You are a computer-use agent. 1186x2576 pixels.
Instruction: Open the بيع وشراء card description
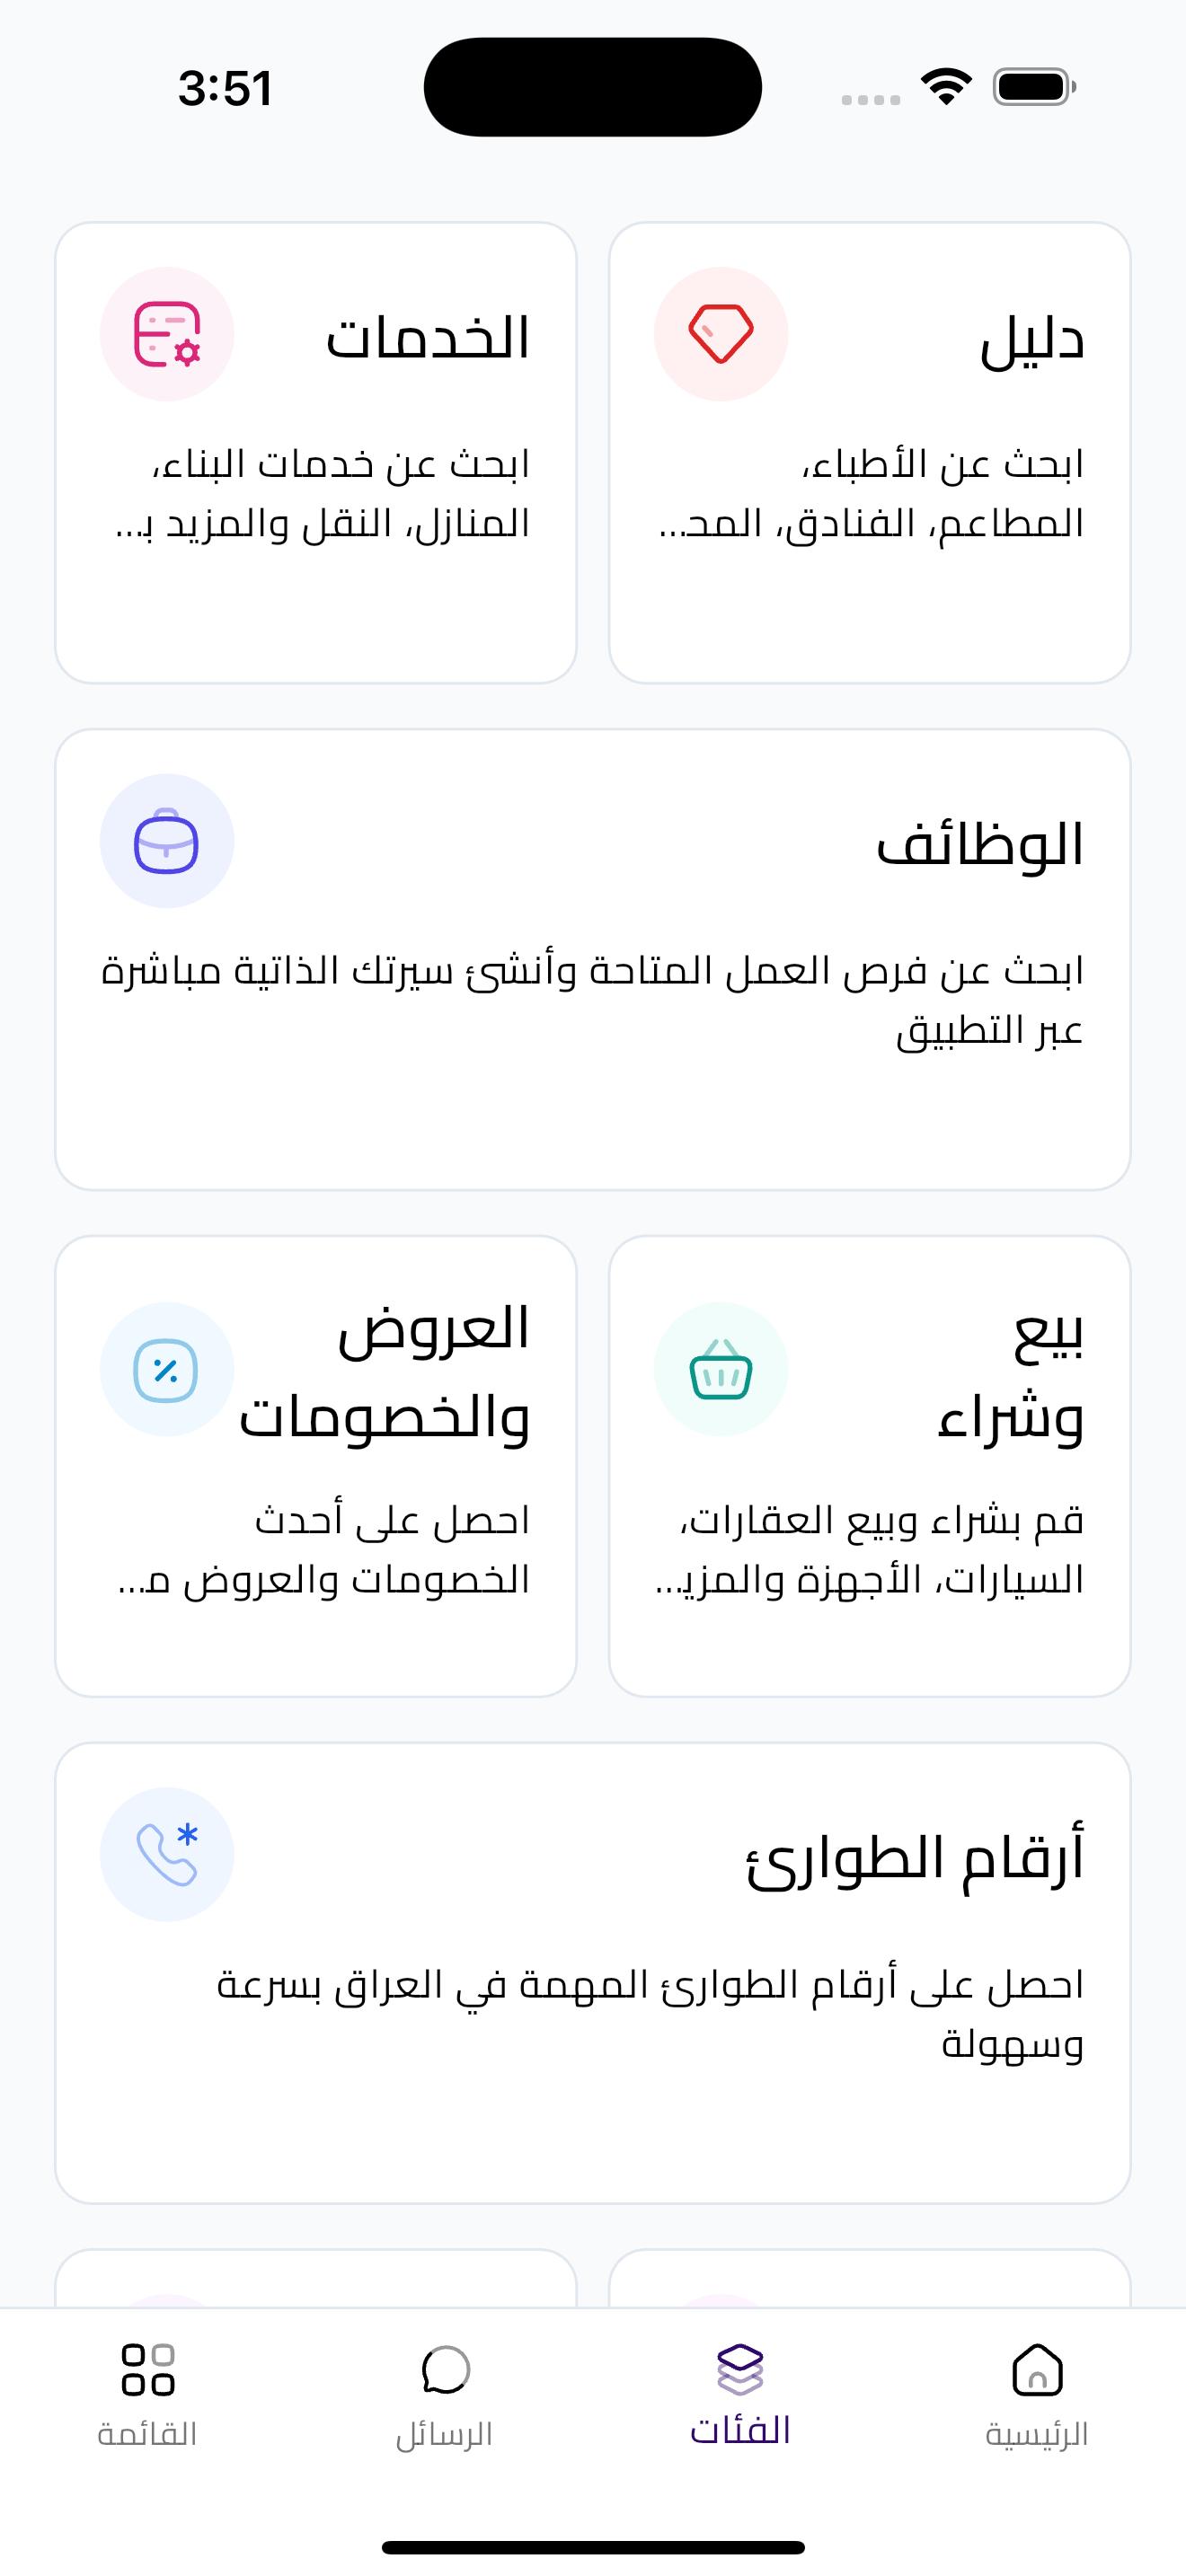click(870, 1550)
